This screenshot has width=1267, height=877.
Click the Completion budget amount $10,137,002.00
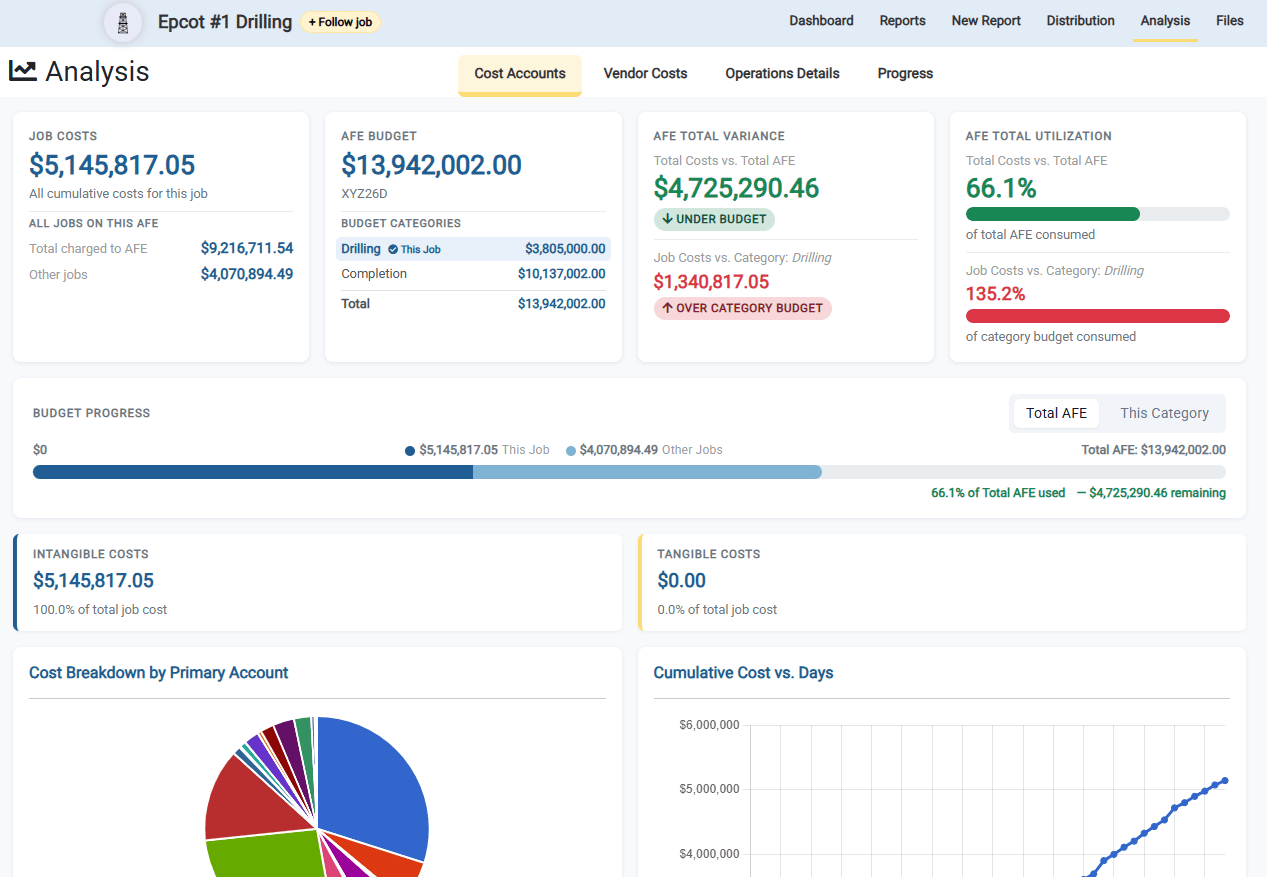tap(561, 274)
